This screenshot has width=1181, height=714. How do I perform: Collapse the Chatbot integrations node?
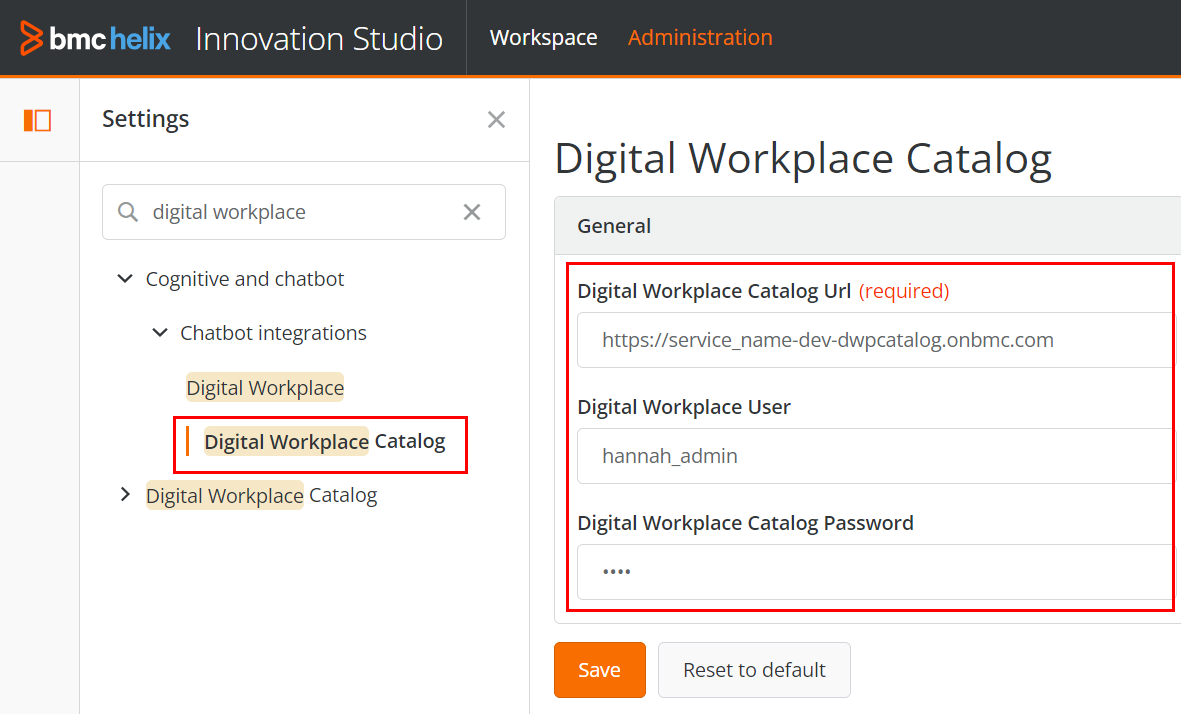pyautogui.click(x=160, y=332)
